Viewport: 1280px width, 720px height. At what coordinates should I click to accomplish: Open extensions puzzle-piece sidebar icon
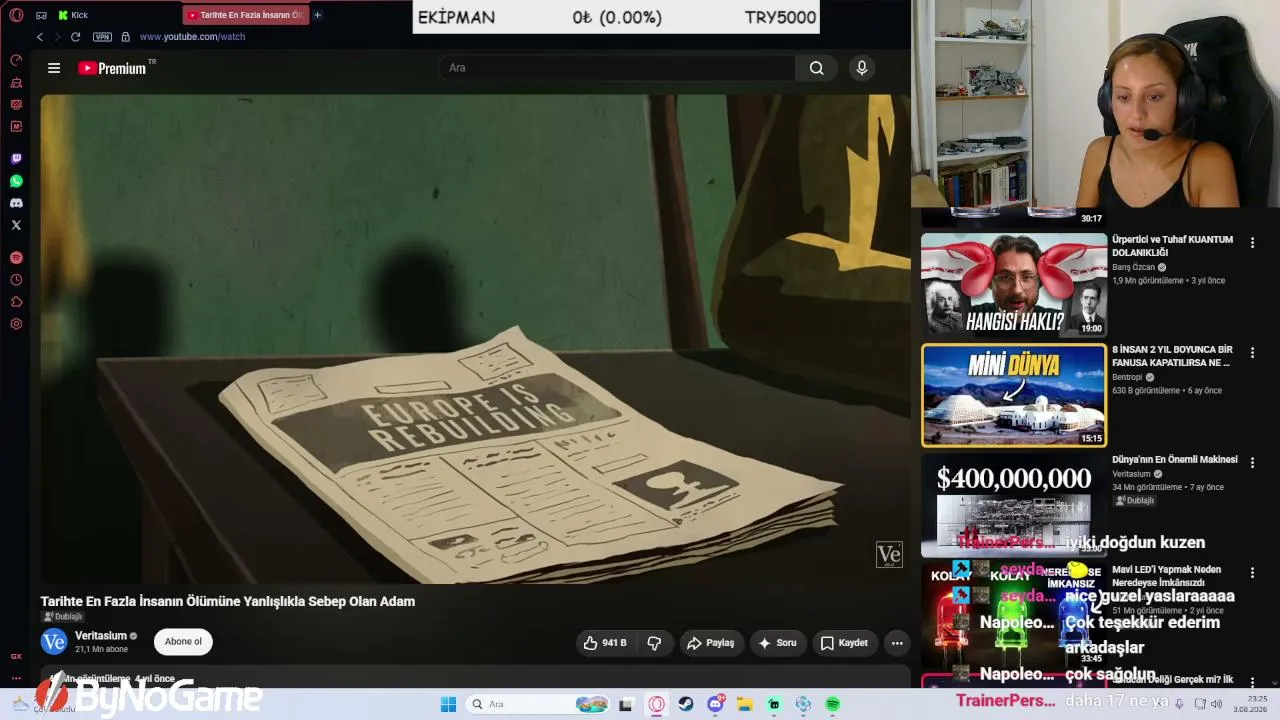16,302
